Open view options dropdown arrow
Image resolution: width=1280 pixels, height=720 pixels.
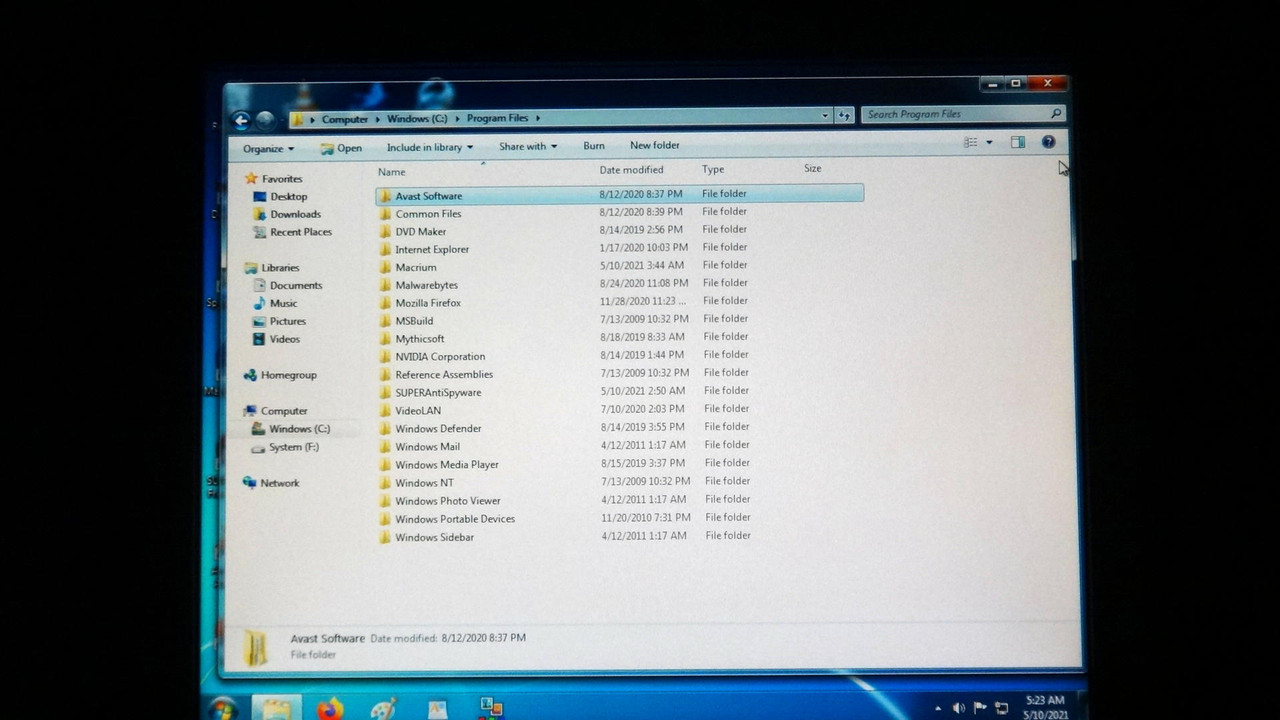[989, 143]
